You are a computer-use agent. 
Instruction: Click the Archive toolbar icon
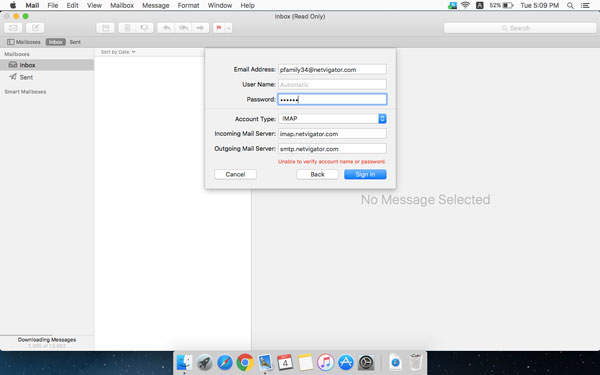[106, 28]
